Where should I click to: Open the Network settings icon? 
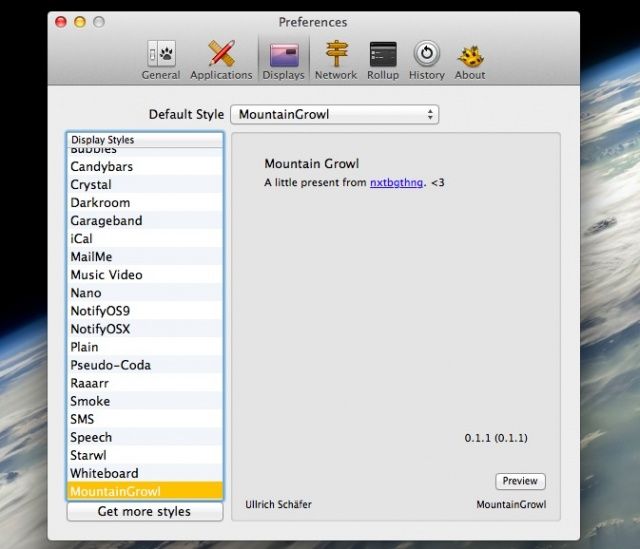336,59
